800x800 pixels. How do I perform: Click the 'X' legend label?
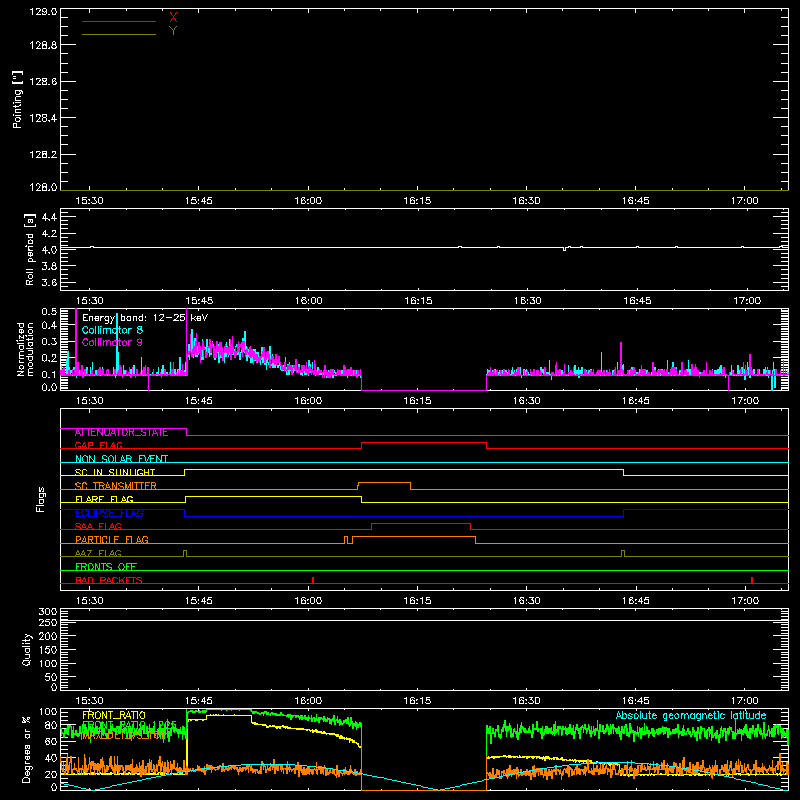(x=173, y=18)
